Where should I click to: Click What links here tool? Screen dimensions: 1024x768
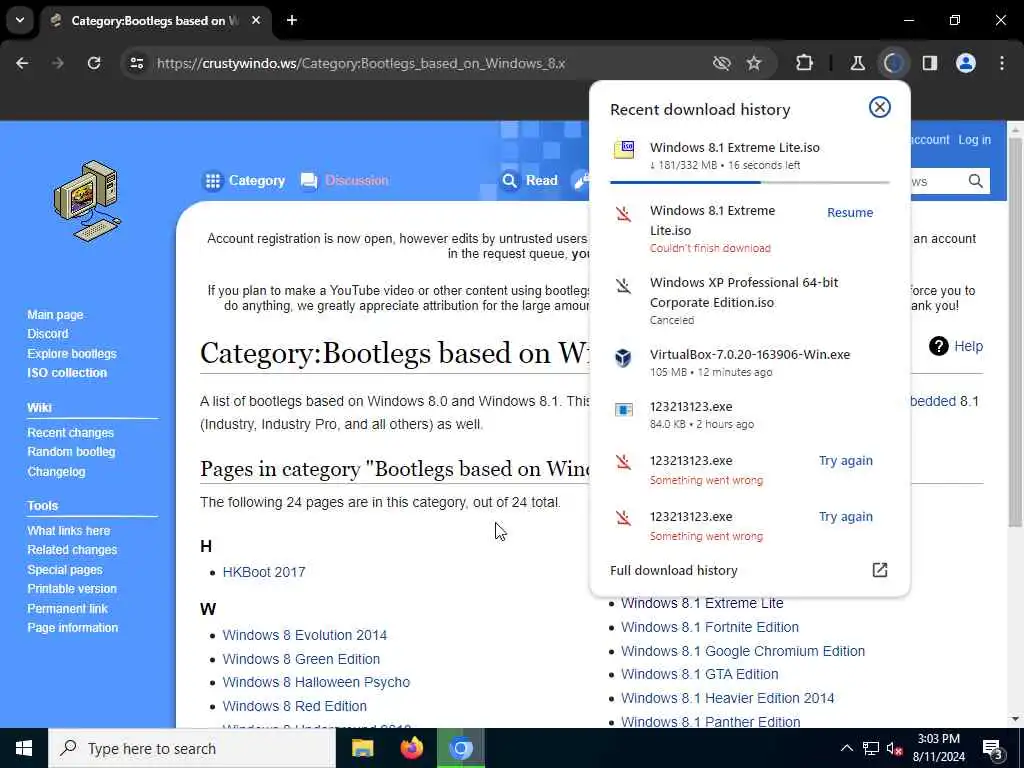pyautogui.click(x=69, y=531)
